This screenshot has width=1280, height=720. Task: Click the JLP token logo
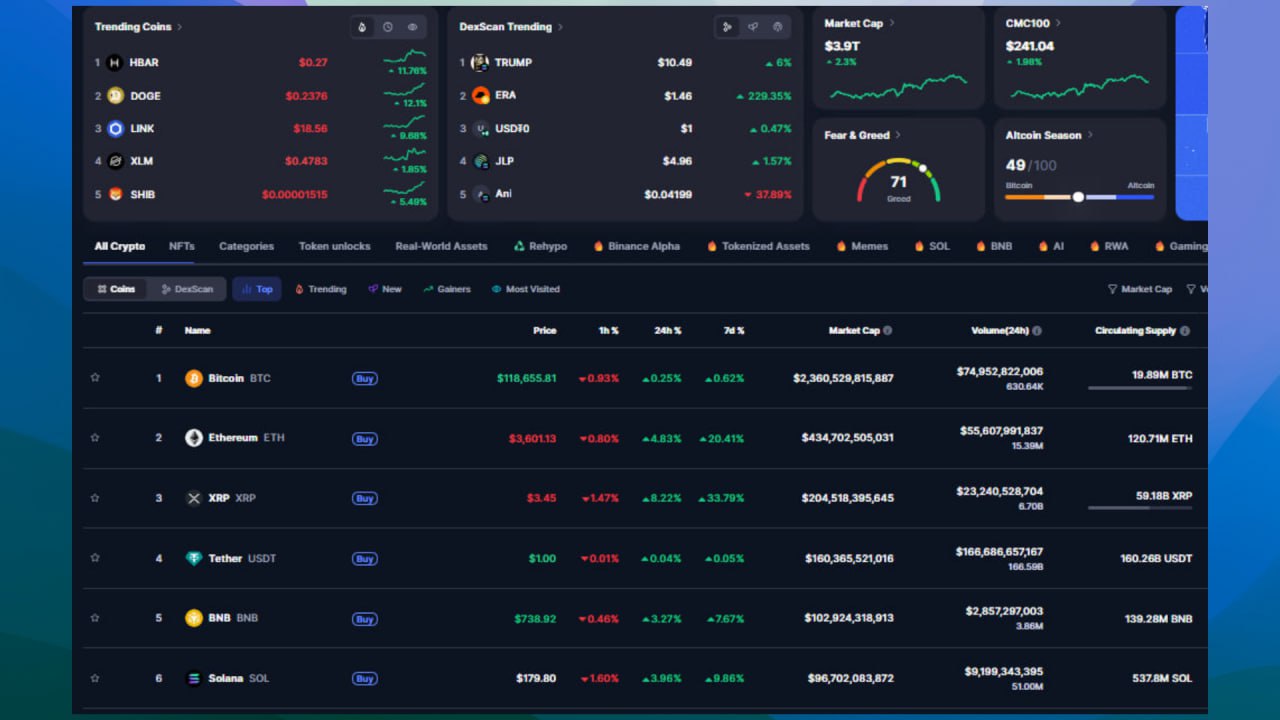(x=480, y=161)
